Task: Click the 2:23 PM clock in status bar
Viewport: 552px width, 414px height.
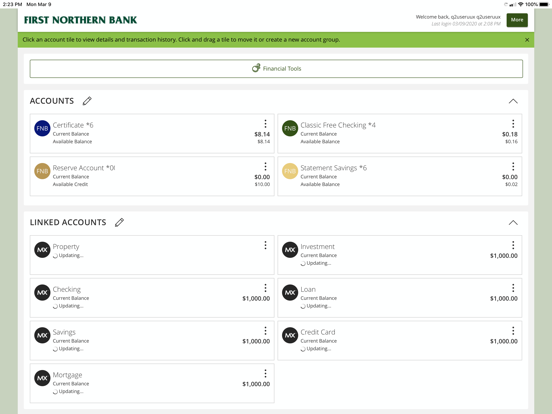Action: pos(12,4)
